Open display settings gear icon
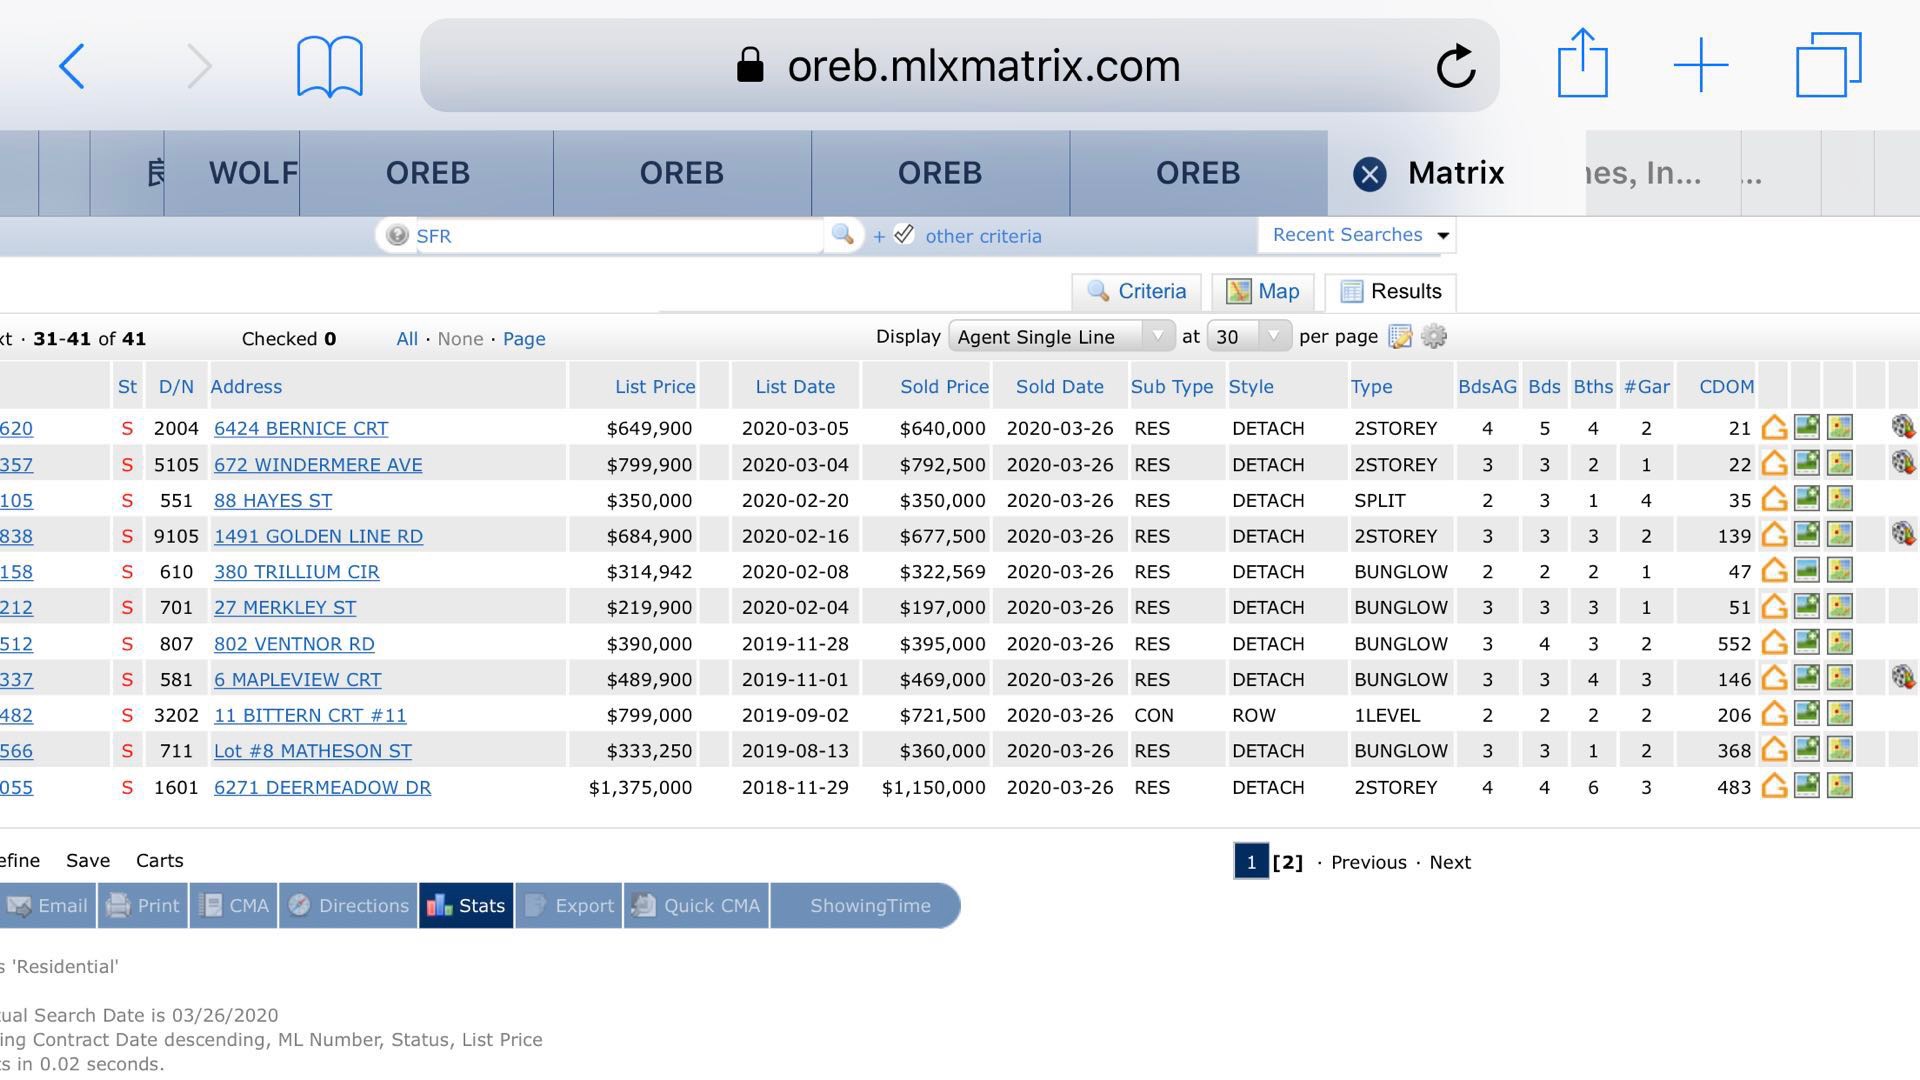The width and height of the screenshot is (1920, 1080). pyautogui.click(x=1434, y=337)
